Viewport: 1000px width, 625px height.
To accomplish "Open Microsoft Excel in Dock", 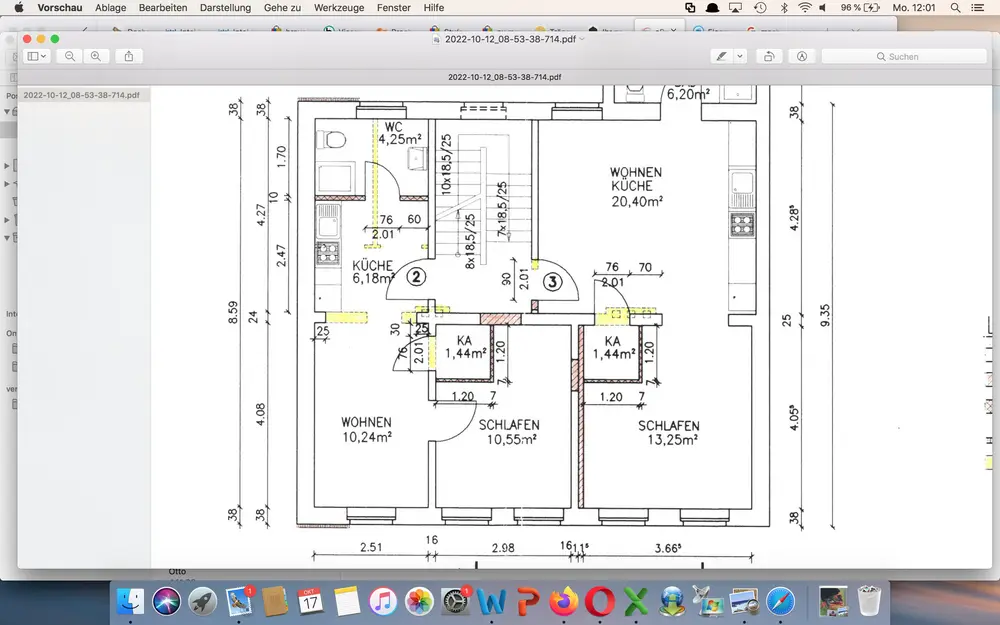I will pos(635,601).
